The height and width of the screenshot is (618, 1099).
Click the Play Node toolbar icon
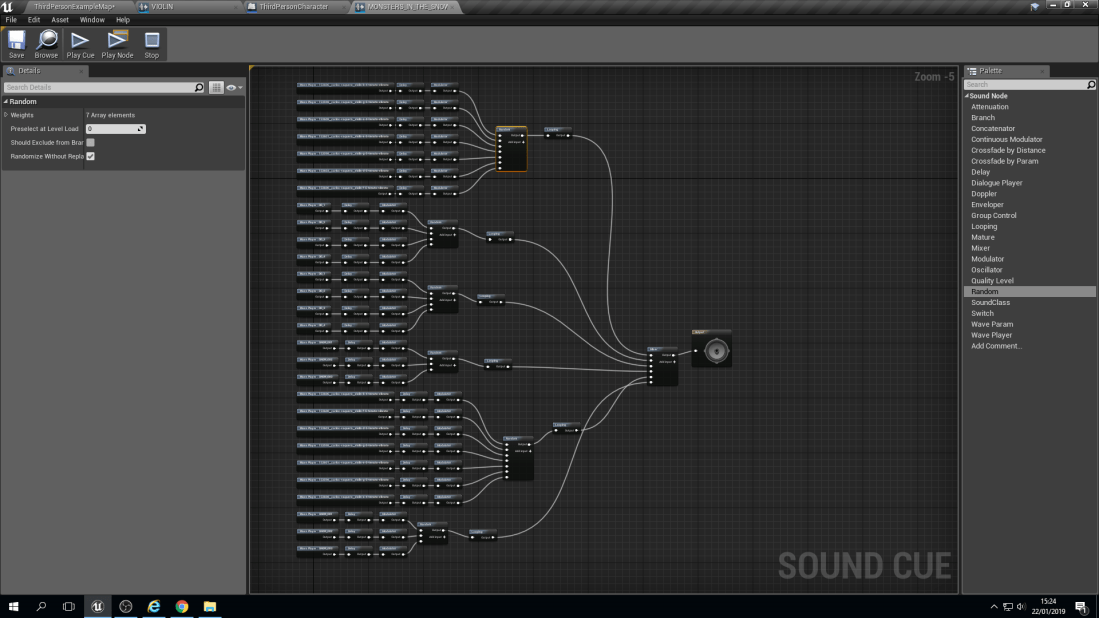coord(117,44)
